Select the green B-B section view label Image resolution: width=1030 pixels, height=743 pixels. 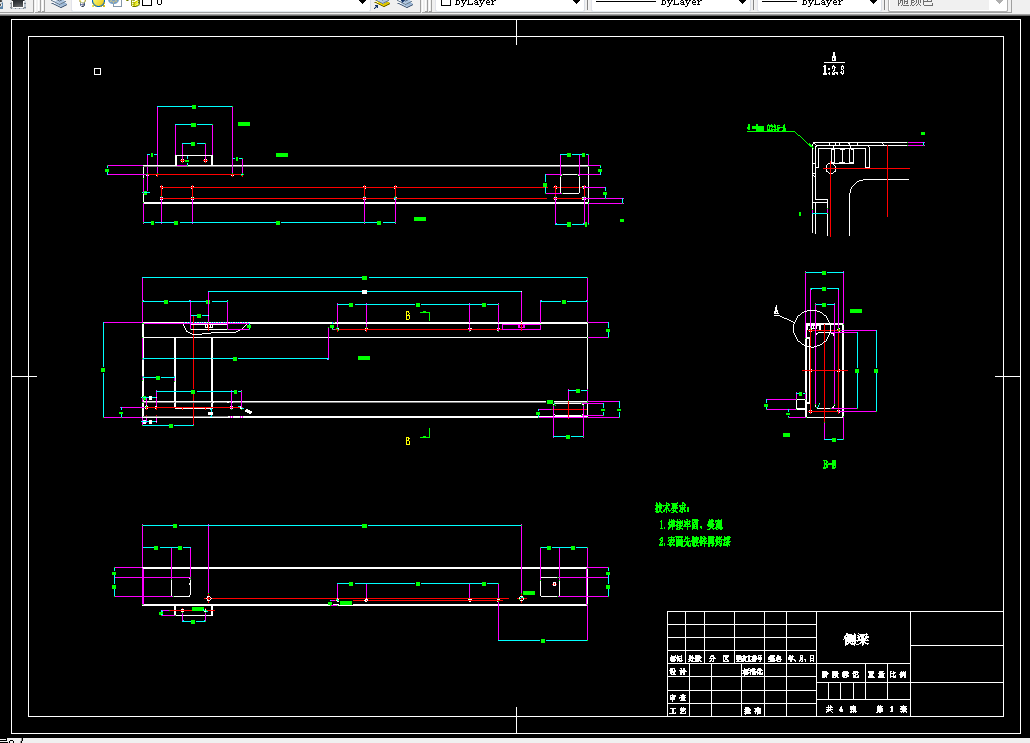tap(829, 464)
